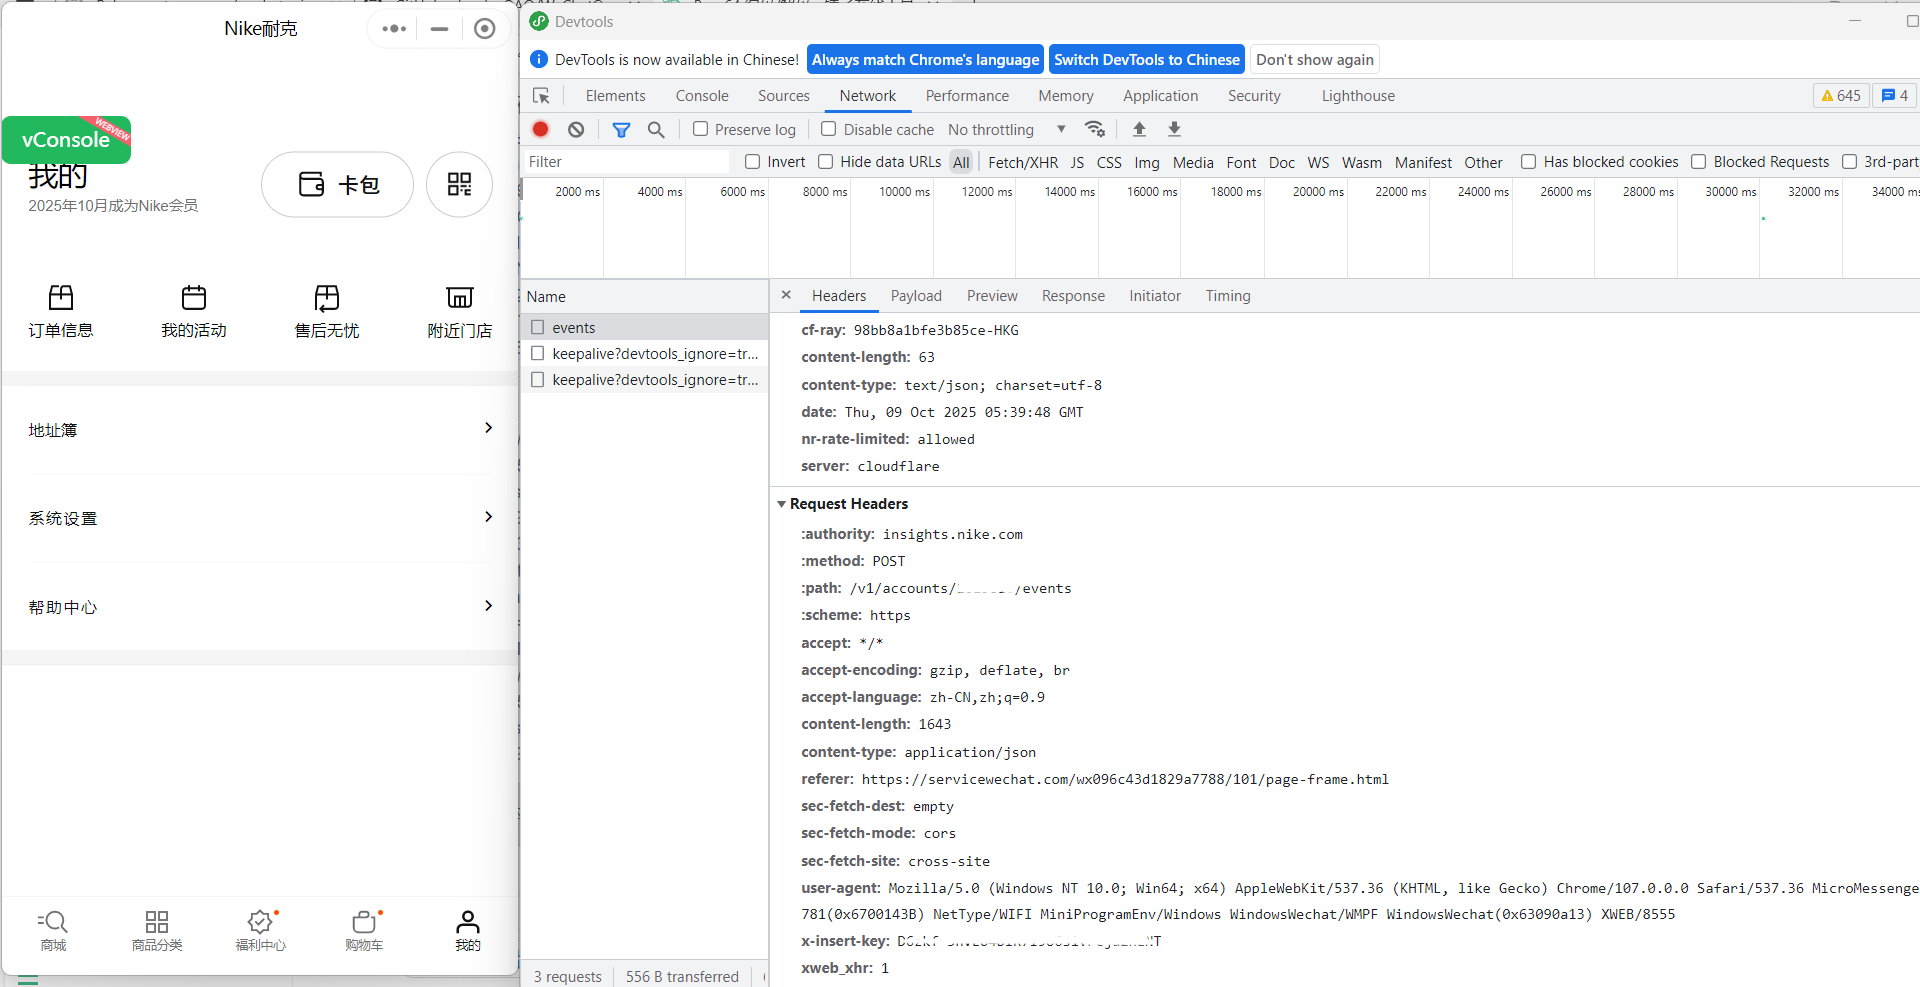Viewport: 1920px width, 987px height.
Task: Check the Disable cache option
Action: [x=829, y=129]
